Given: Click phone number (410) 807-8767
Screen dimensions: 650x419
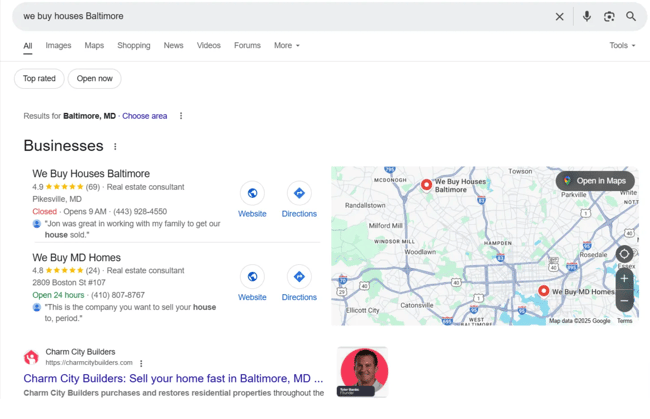Looking at the screenshot, I should [x=118, y=295].
